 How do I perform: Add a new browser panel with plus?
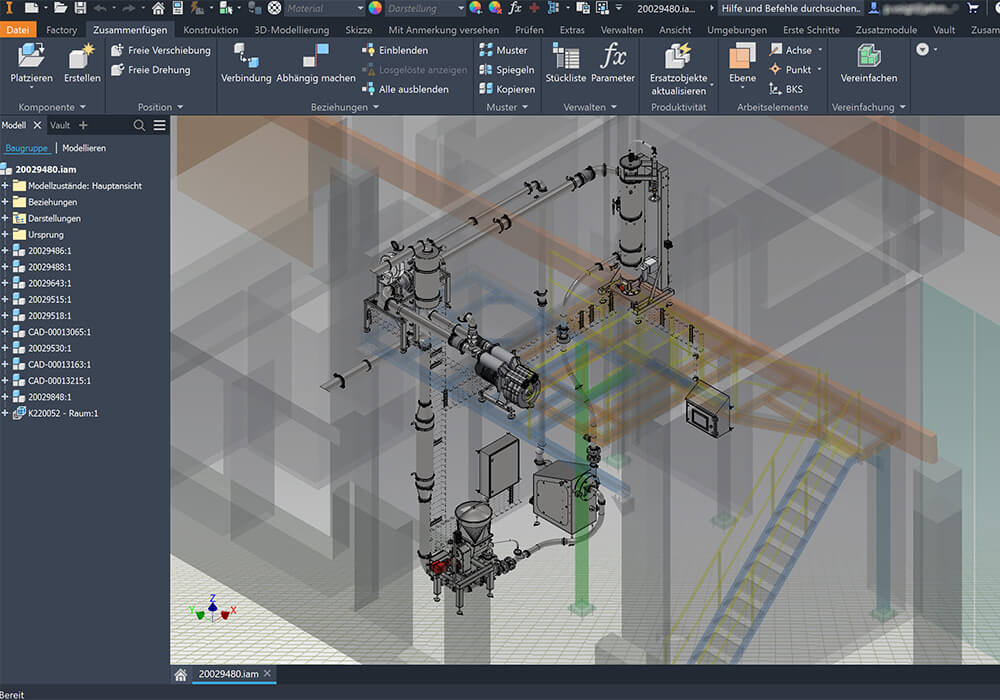click(x=83, y=126)
